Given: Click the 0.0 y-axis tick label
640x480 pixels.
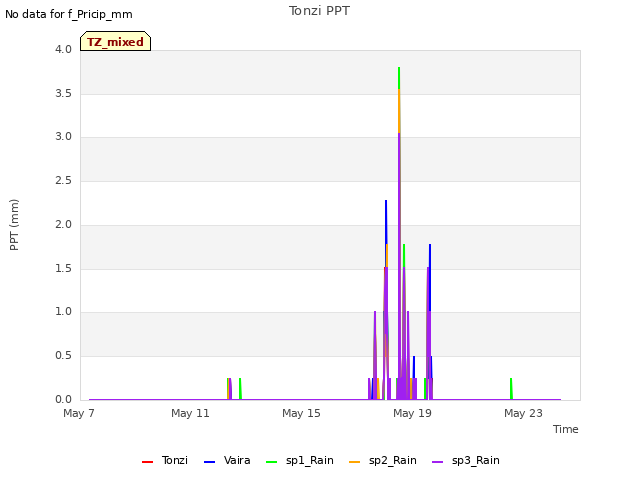Looking at the screenshot, I should (63, 400).
